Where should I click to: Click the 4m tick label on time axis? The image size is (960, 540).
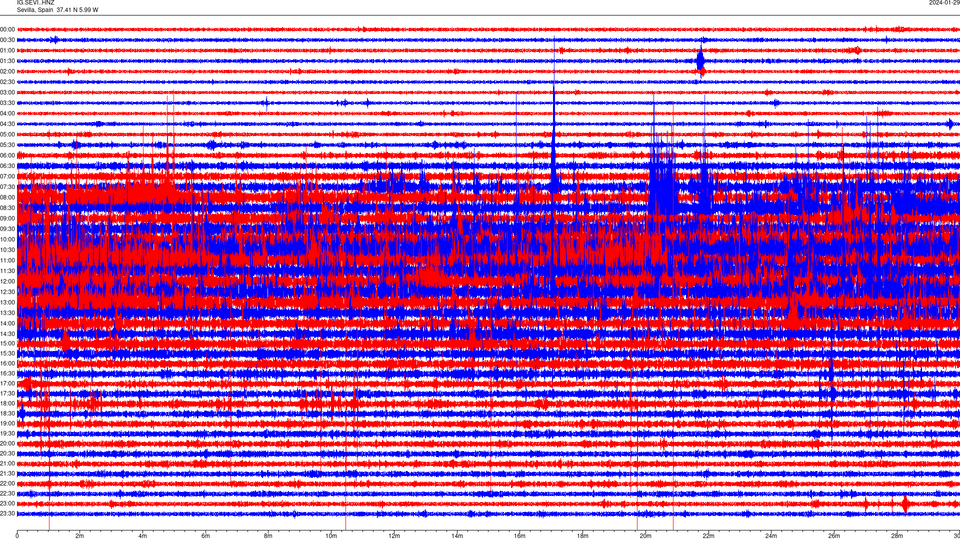tap(143, 536)
